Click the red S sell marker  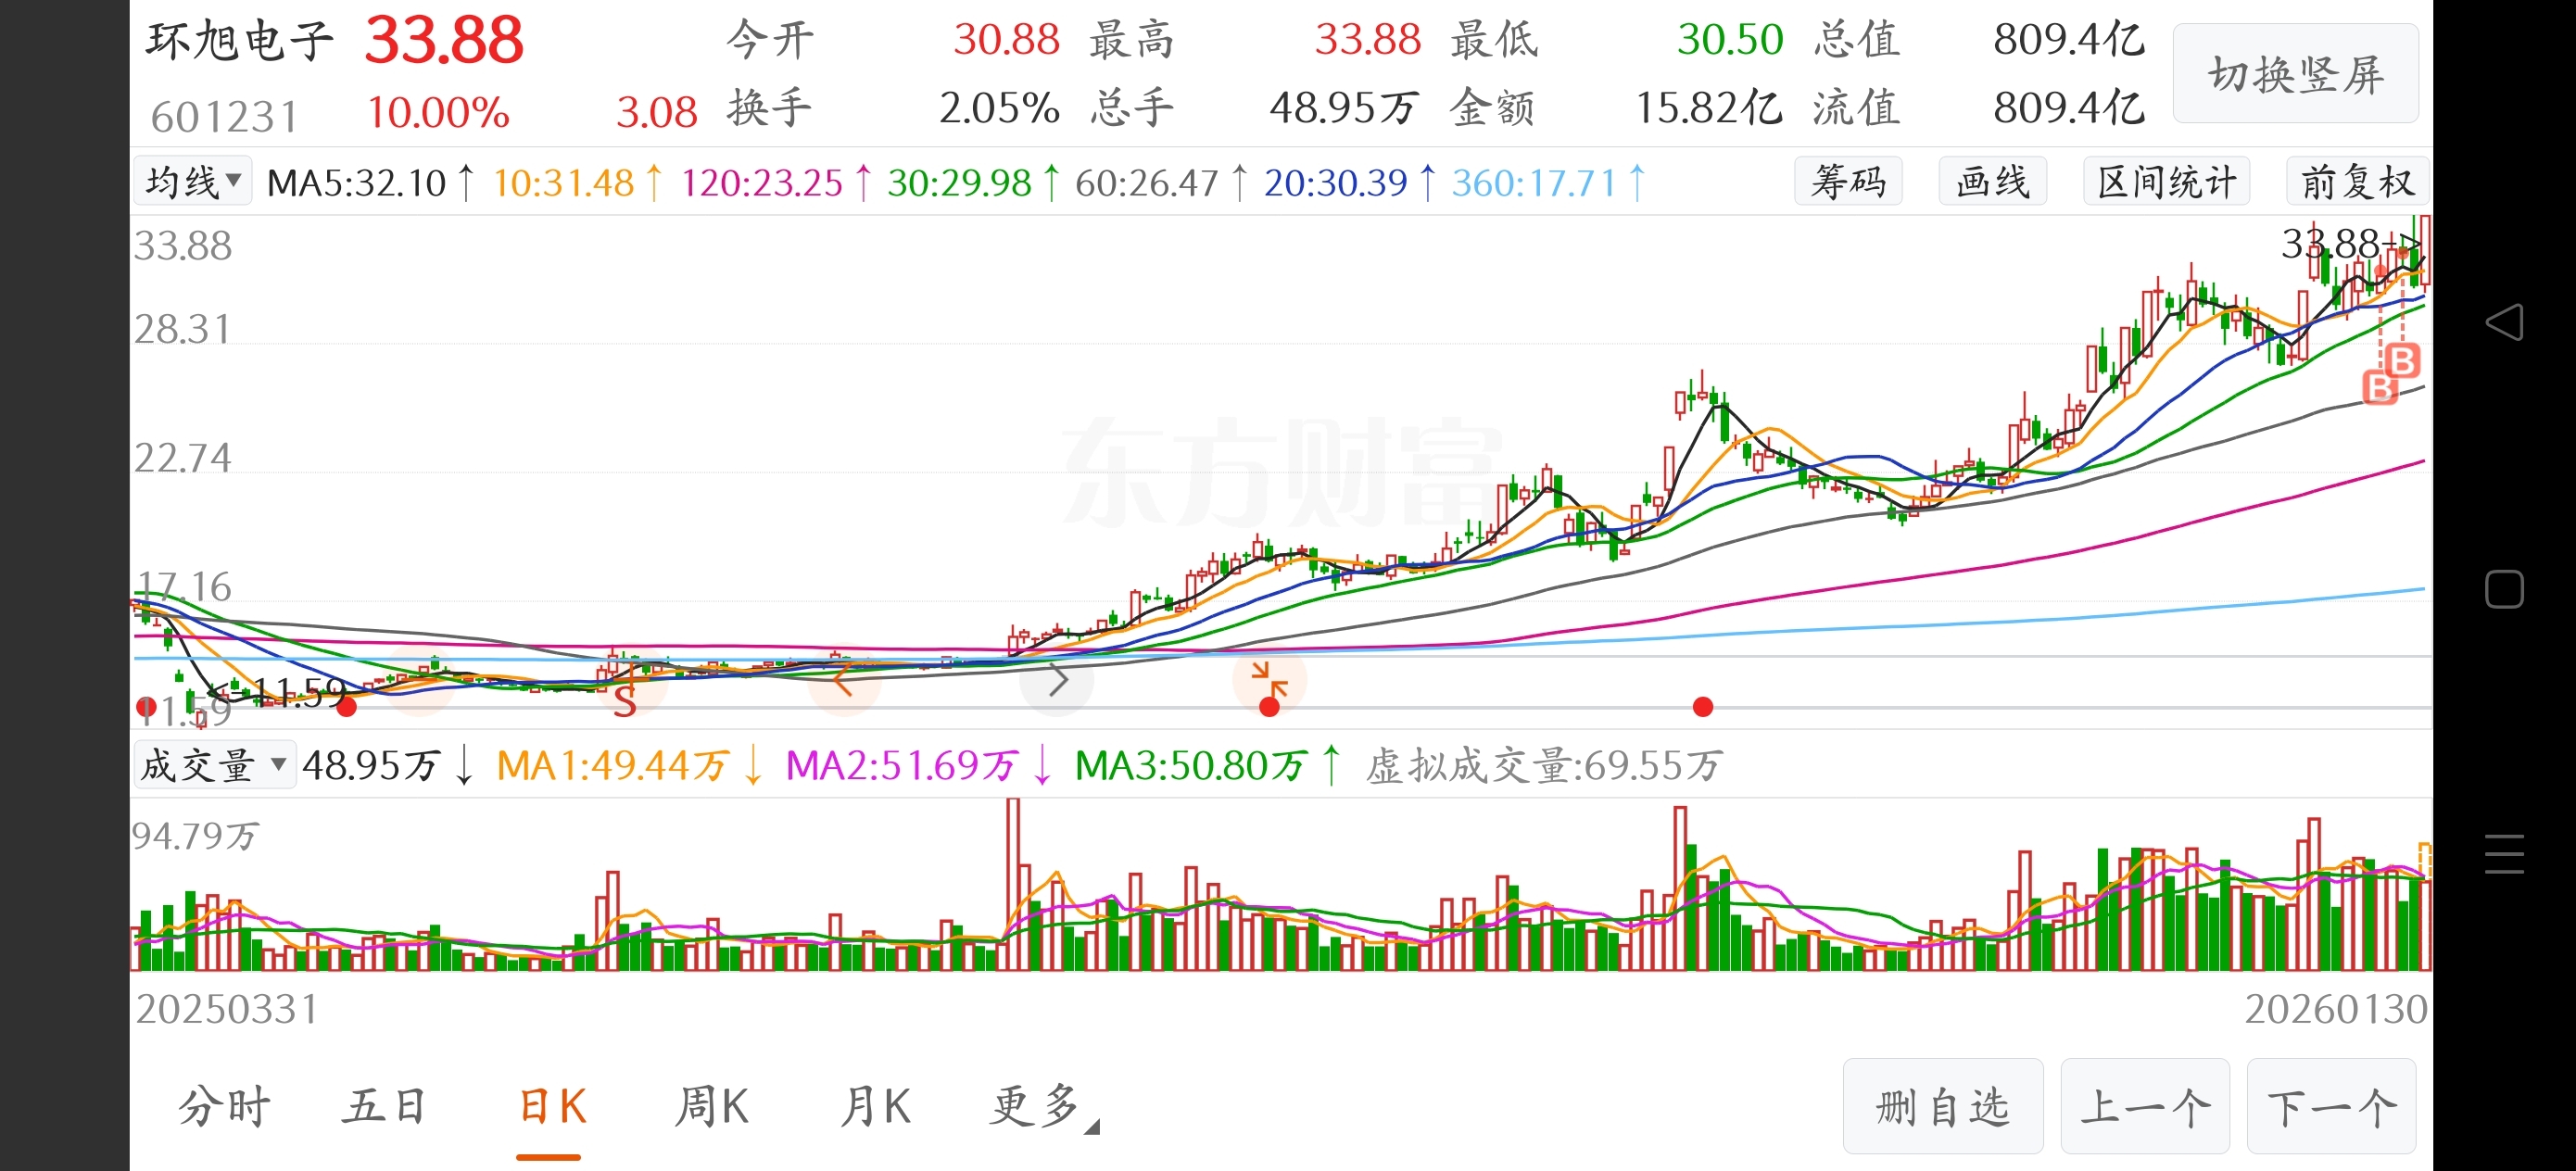pyautogui.click(x=625, y=702)
